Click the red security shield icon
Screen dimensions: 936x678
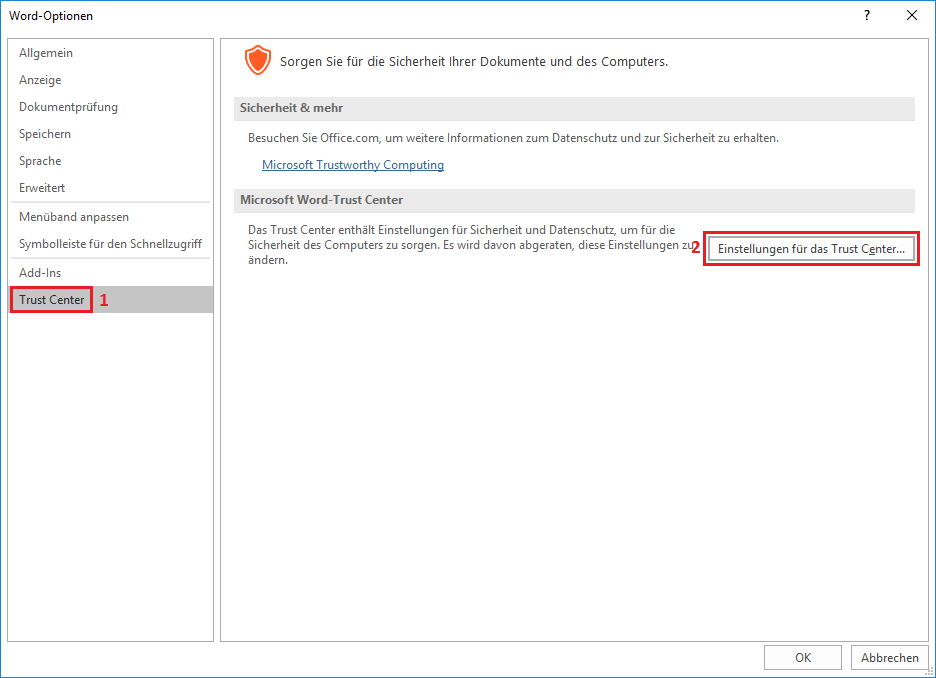[x=258, y=60]
